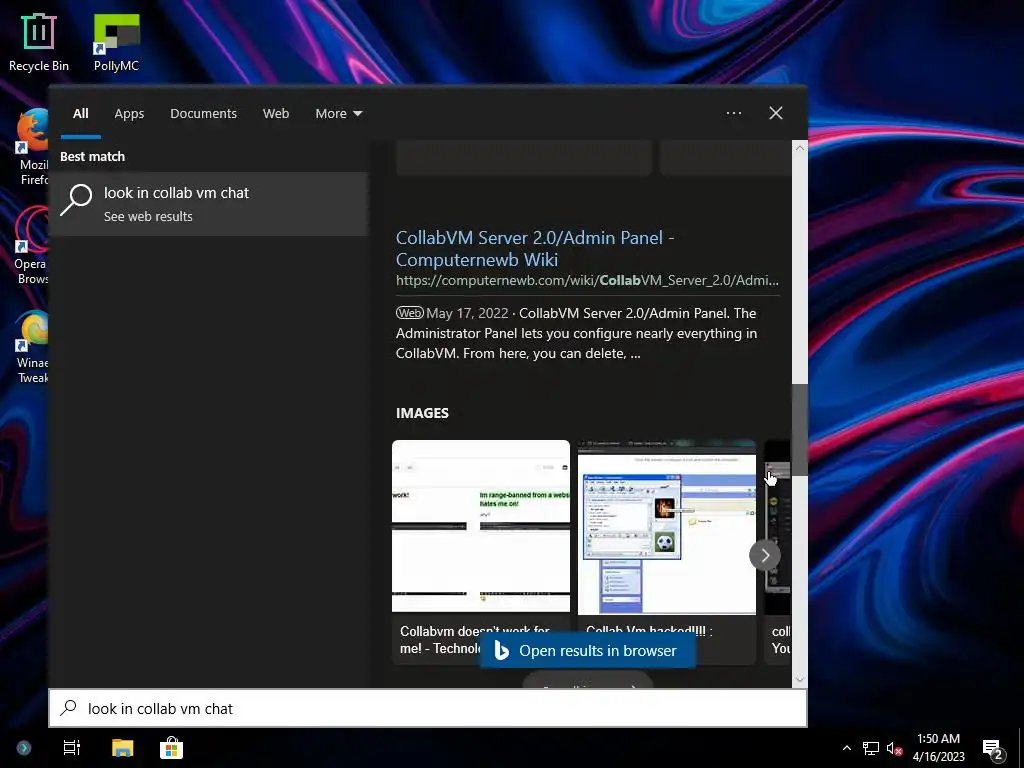1024x768 pixels.
Task: Open Task View on the taskbar
Action: [72, 748]
